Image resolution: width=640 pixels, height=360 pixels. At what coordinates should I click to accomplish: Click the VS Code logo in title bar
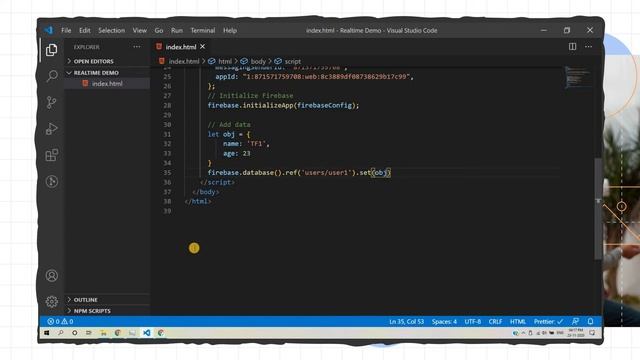(x=49, y=30)
